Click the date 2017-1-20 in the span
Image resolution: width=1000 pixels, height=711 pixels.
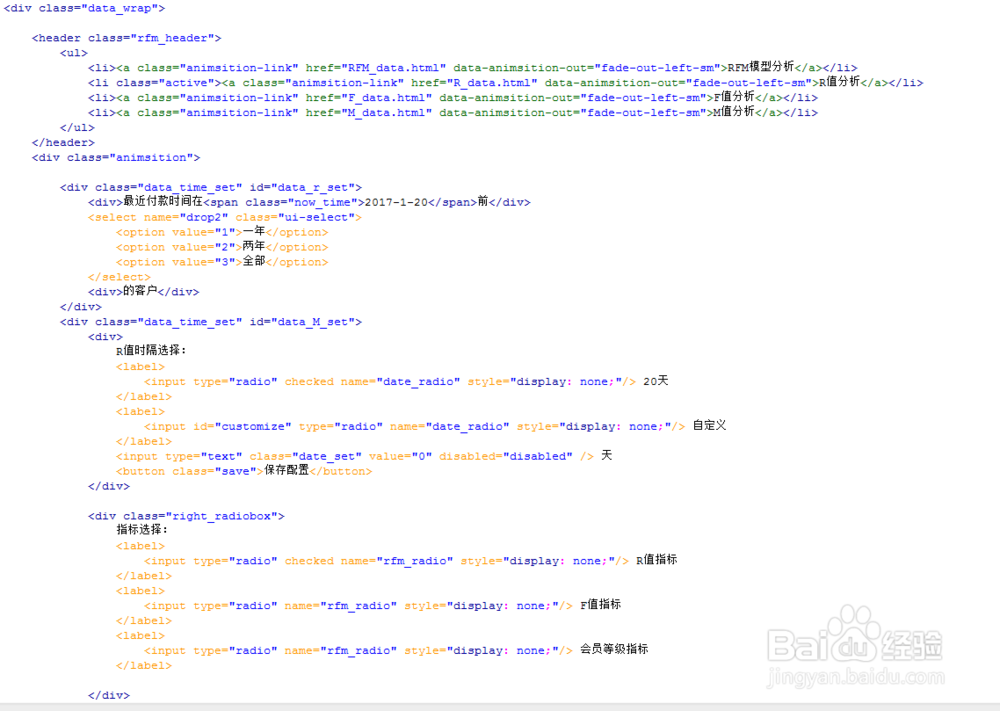click(x=396, y=202)
